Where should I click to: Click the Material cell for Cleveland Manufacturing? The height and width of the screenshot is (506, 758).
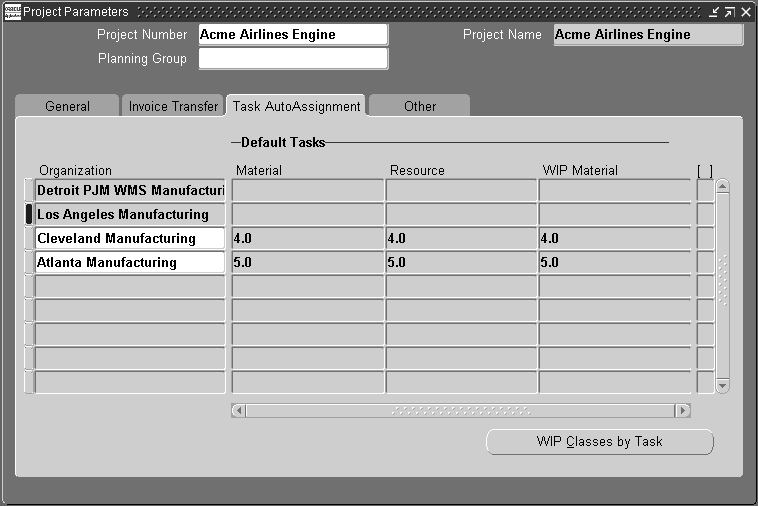[x=308, y=238]
